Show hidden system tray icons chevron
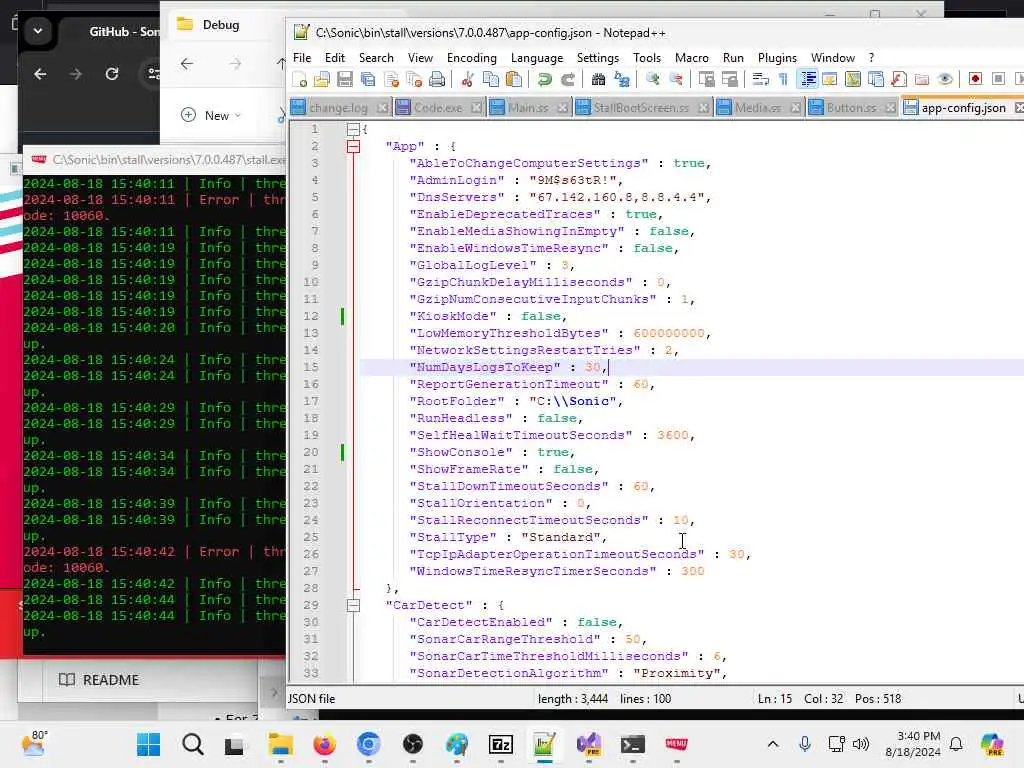The height and width of the screenshot is (768, 1024). pyautogui.click(x=773, y=744)
